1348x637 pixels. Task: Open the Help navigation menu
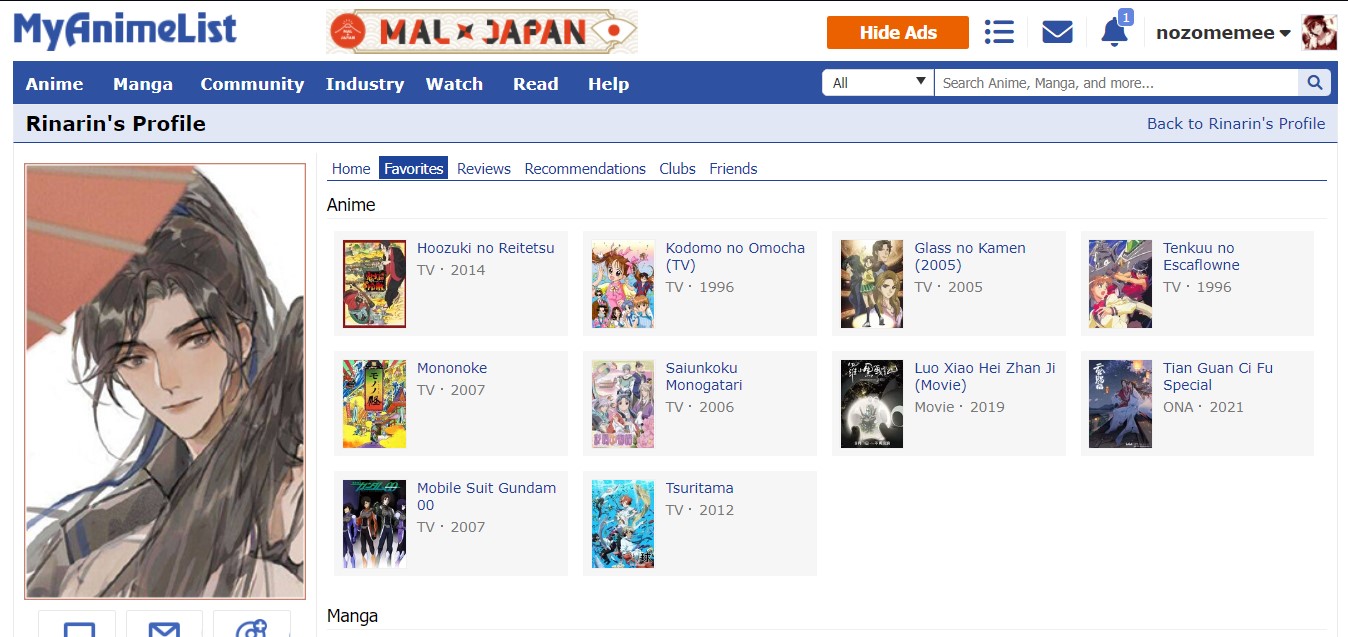tap(608, 84)
